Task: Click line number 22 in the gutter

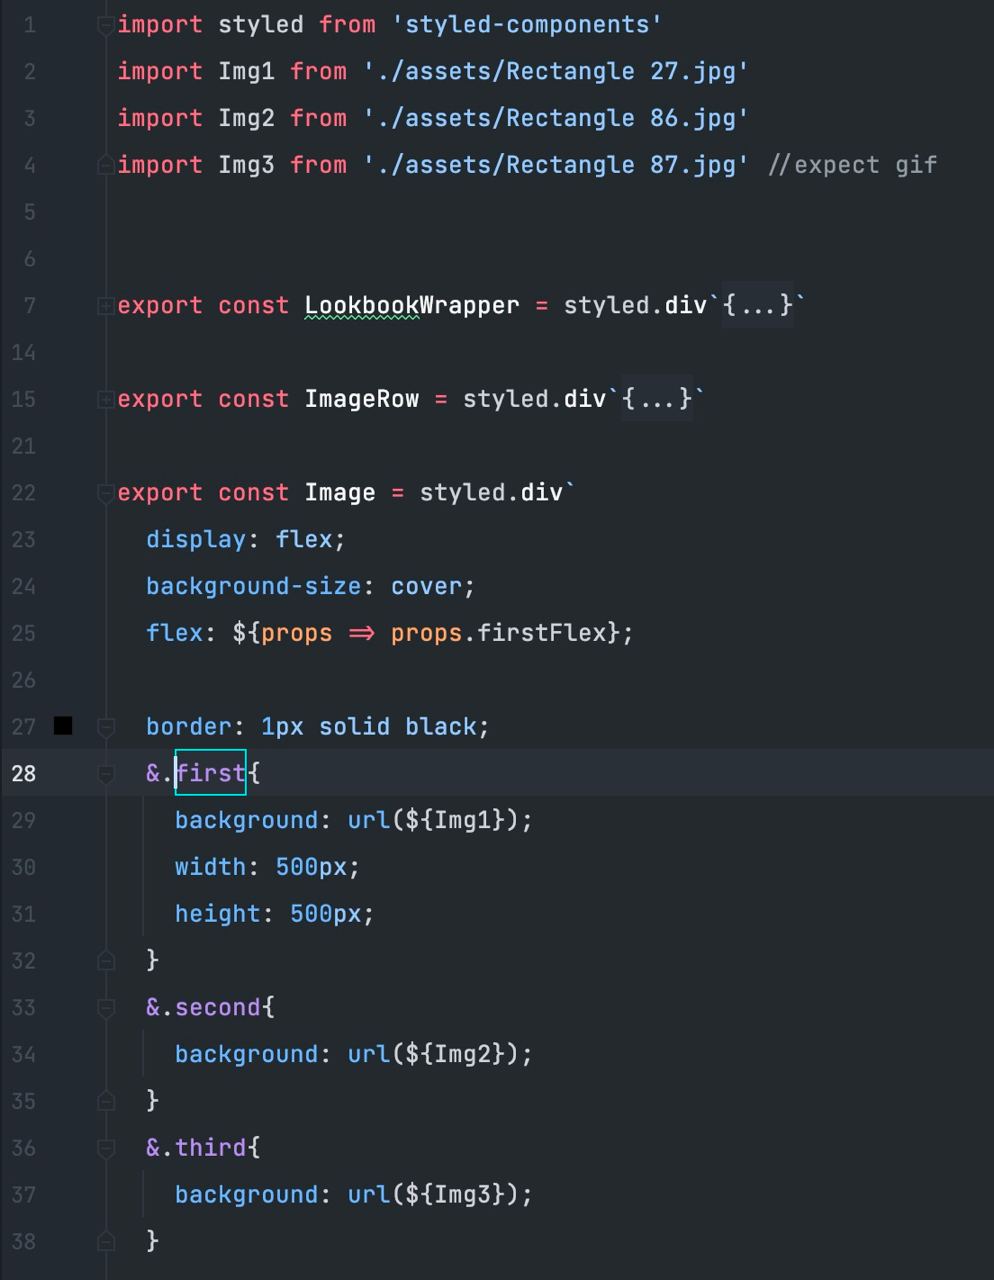Action: tap(23, 493)
